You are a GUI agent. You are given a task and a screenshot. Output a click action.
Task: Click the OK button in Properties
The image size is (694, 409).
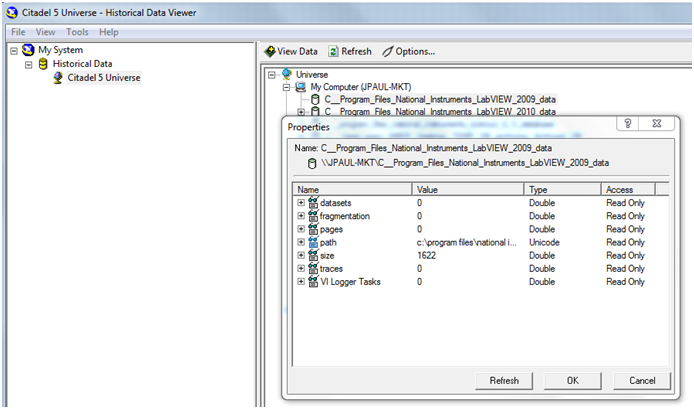click(571, 381)
